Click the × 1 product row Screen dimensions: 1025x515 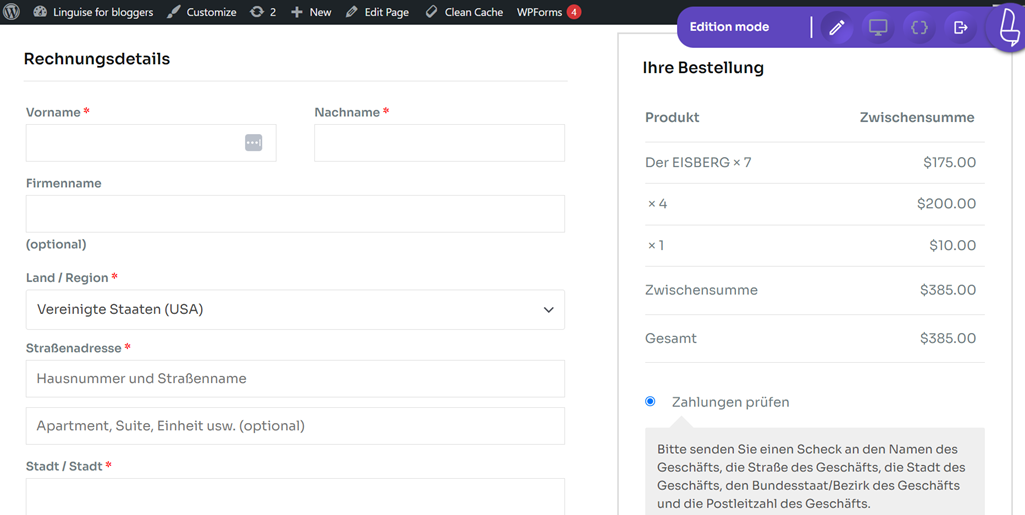coord(815,246)
